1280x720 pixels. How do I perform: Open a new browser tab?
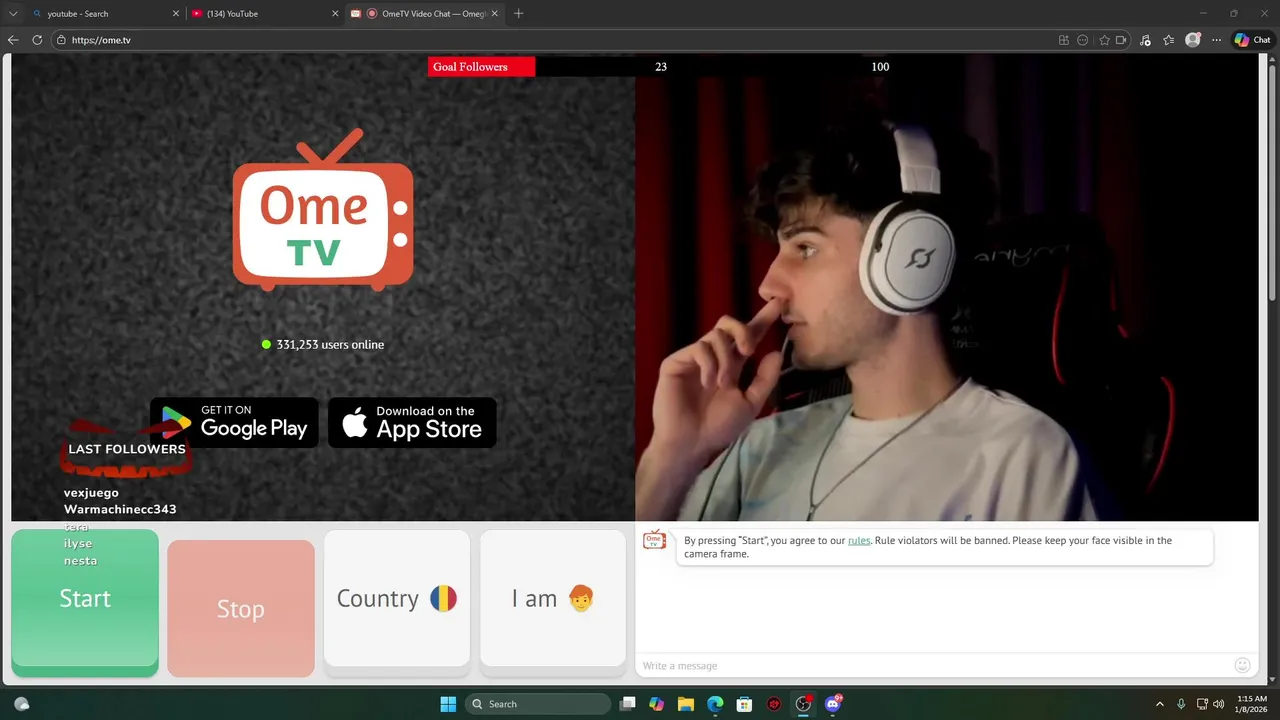coord(518,14)
